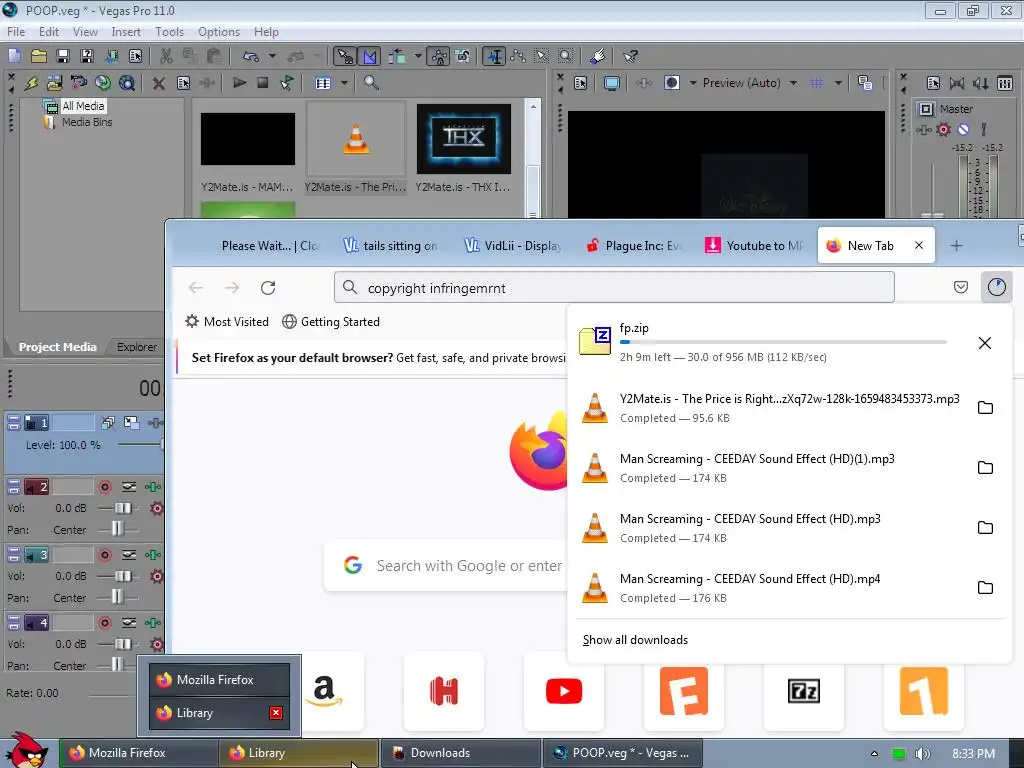1024x768 pixels.
Task: Click Preview on External Monitor icon
Action: click(x=612, y=83)
